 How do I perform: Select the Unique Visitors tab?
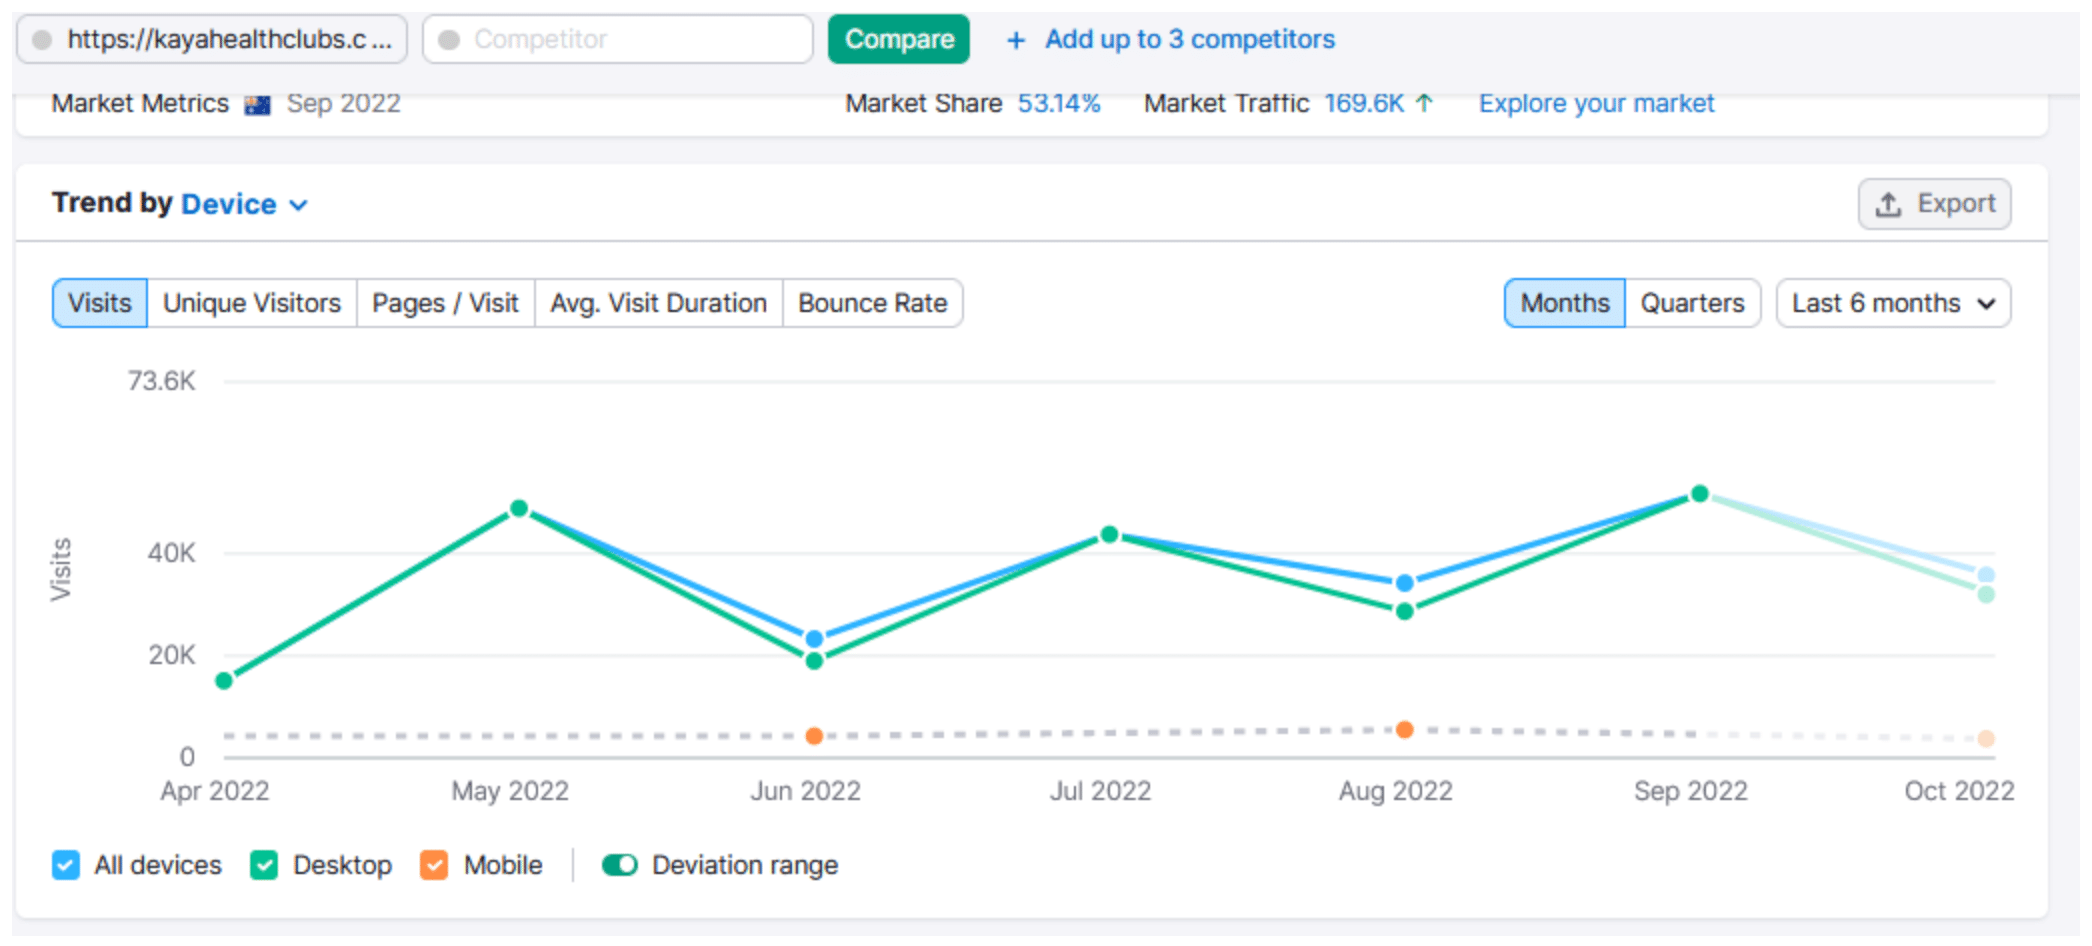point(252,303)
